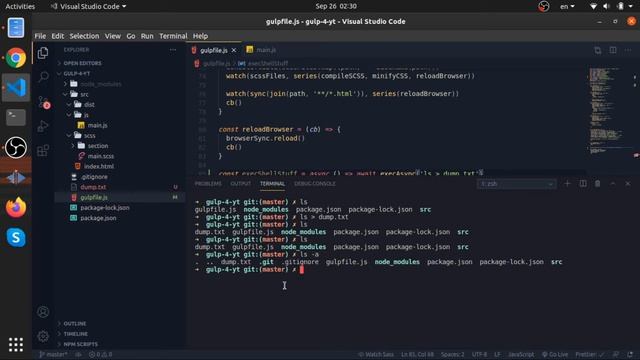Click Watch Sass in the status bar
The height and width of the screenshot is (360, 640).
[x=376, y=354]
